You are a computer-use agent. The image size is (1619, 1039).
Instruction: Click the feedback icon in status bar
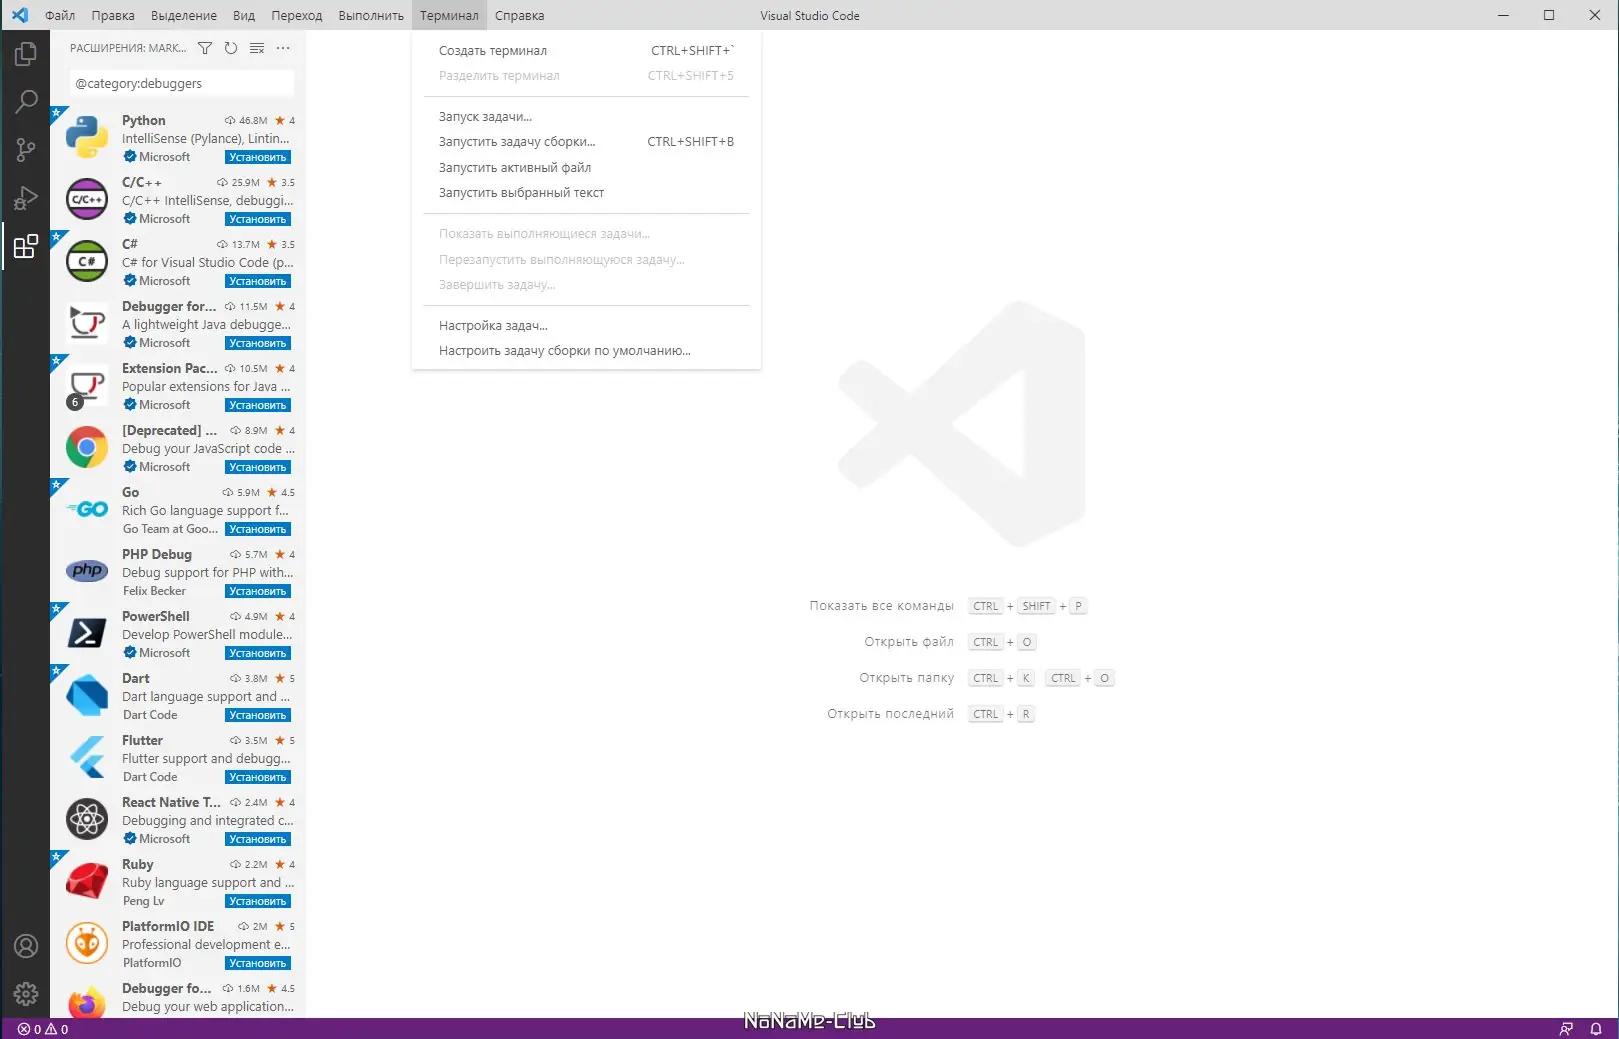click(1566, 1029)
